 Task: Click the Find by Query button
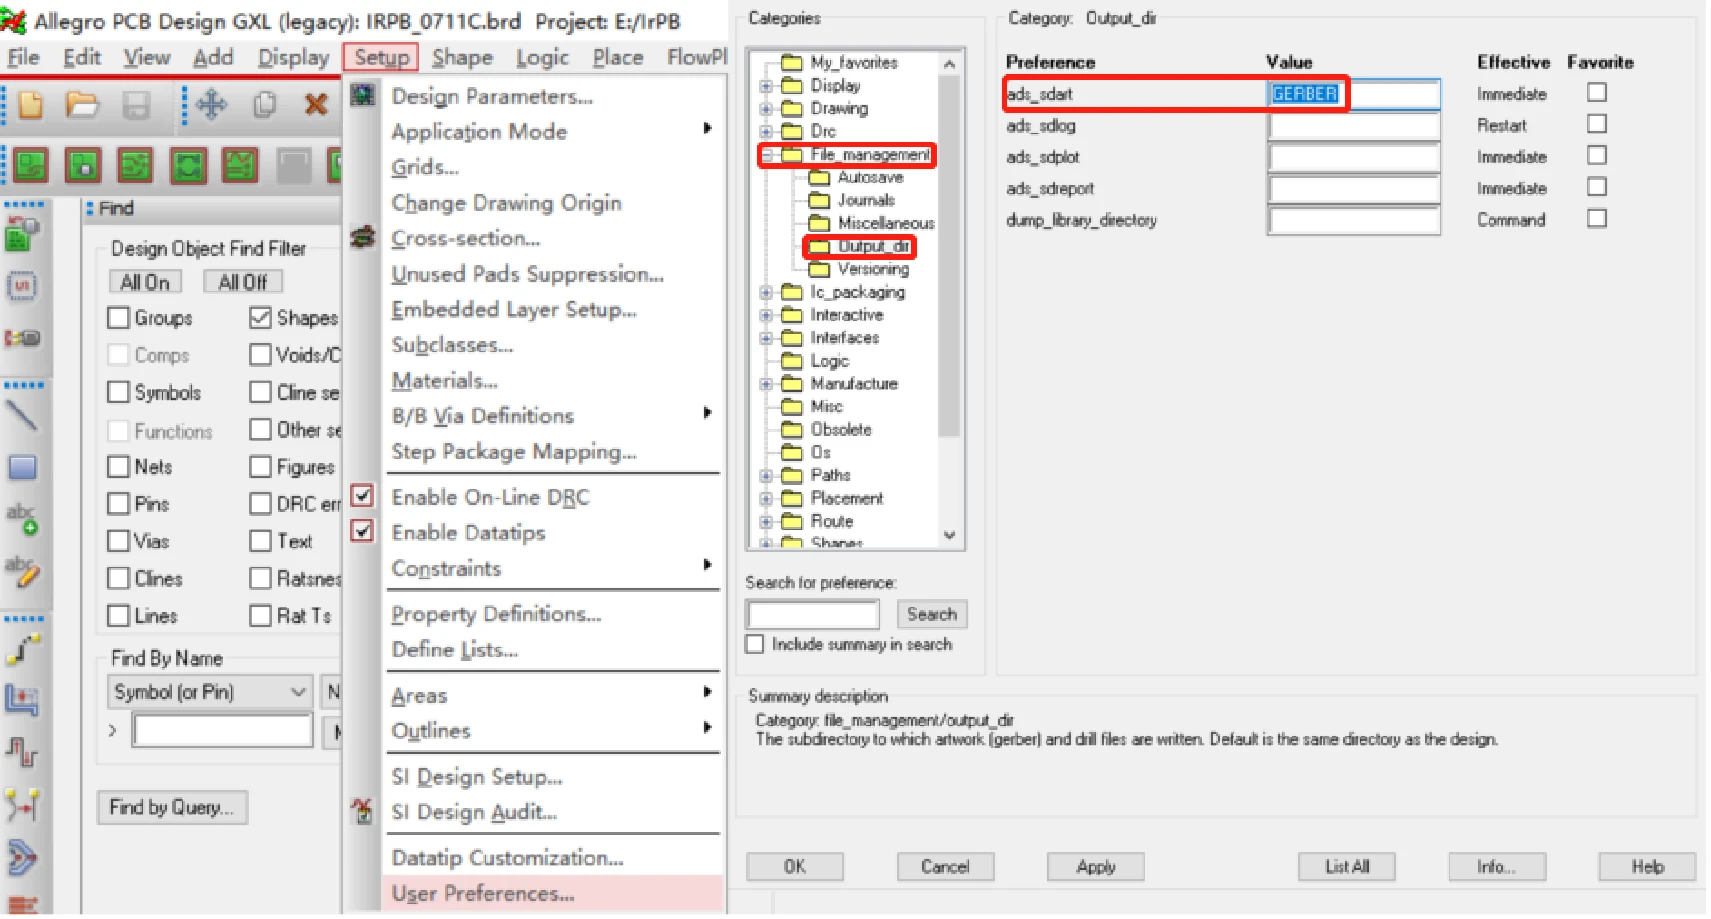(172, 807)
